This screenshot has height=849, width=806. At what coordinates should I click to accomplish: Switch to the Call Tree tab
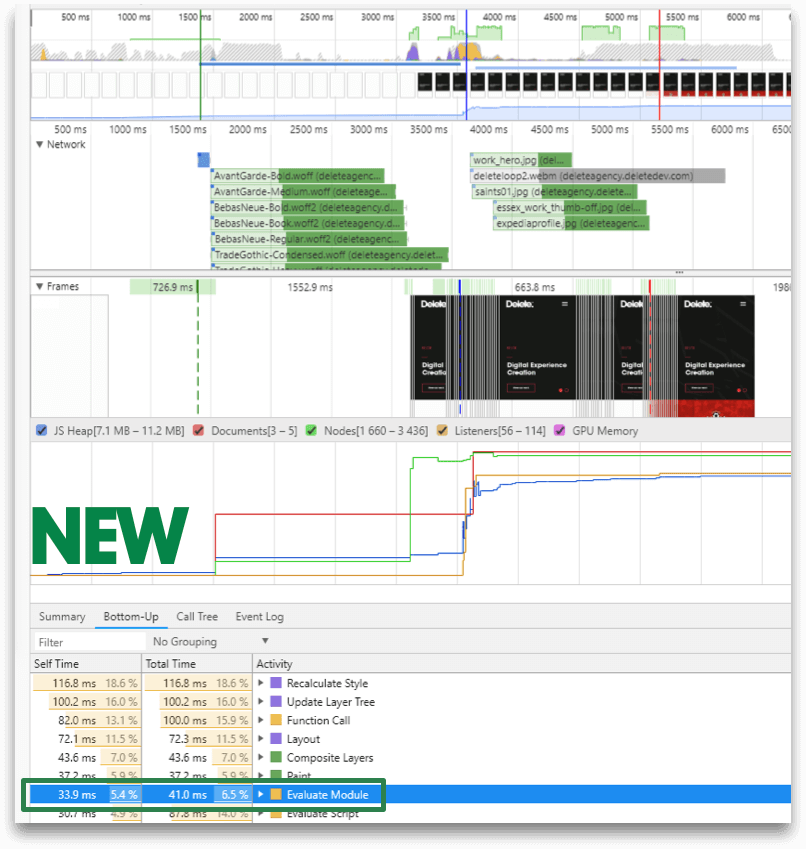click(x=196, y=616)
